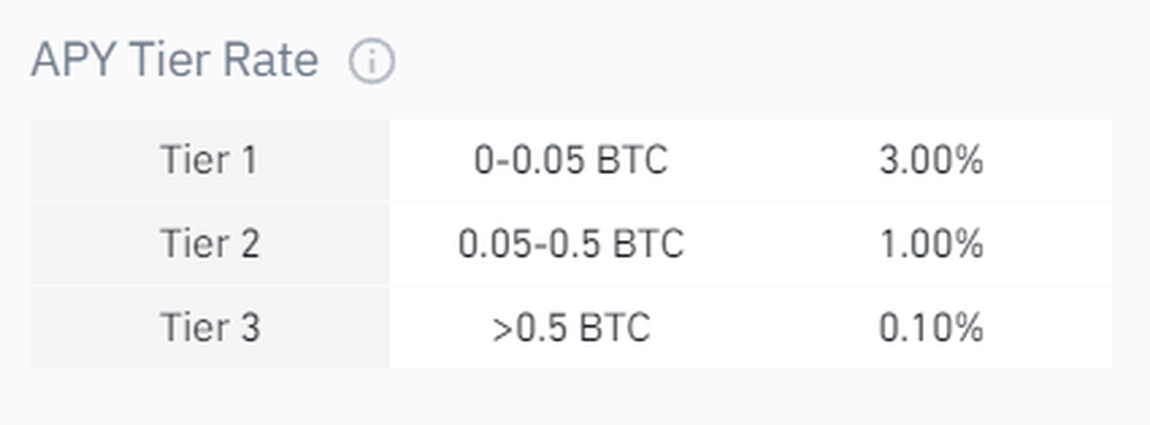Viewport: 1150px width, 425px height.
Task: Click the info icon beside APY Tier Rate
Action: pyautogui.click(x=371, y=62)
